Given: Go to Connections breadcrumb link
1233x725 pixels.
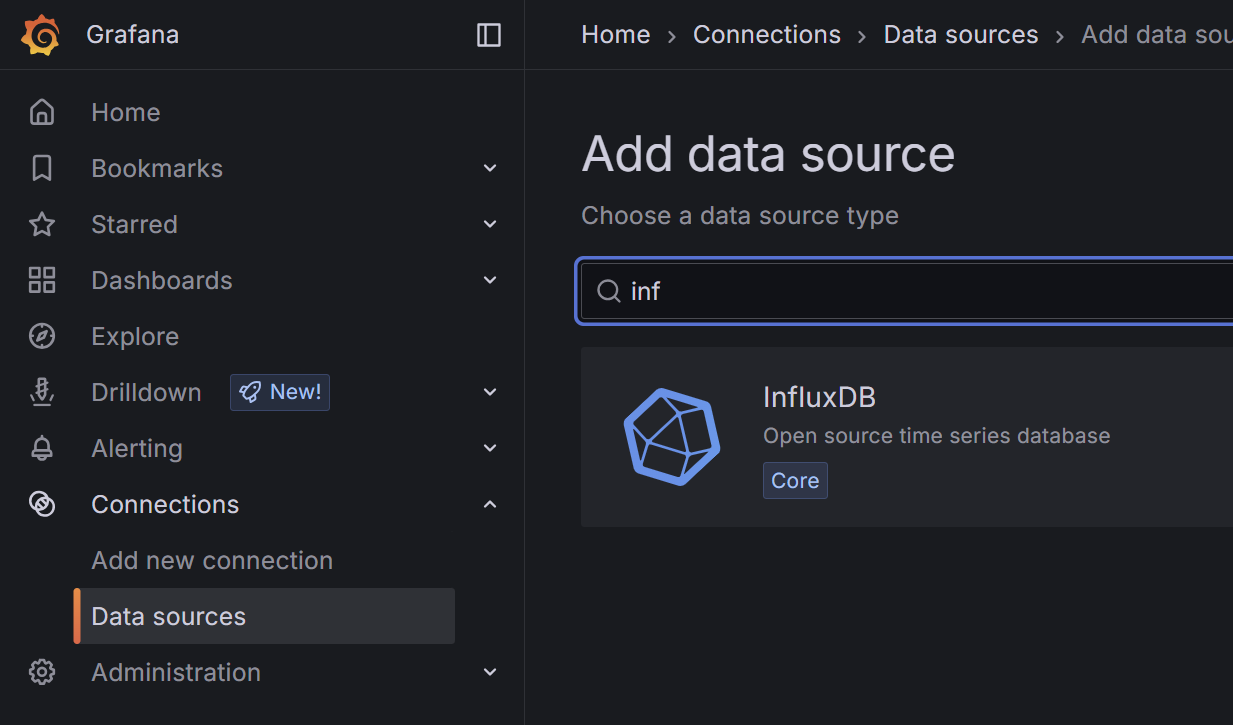Looking at the screenshot, I should pyautogui.click(x=767, y=35).
